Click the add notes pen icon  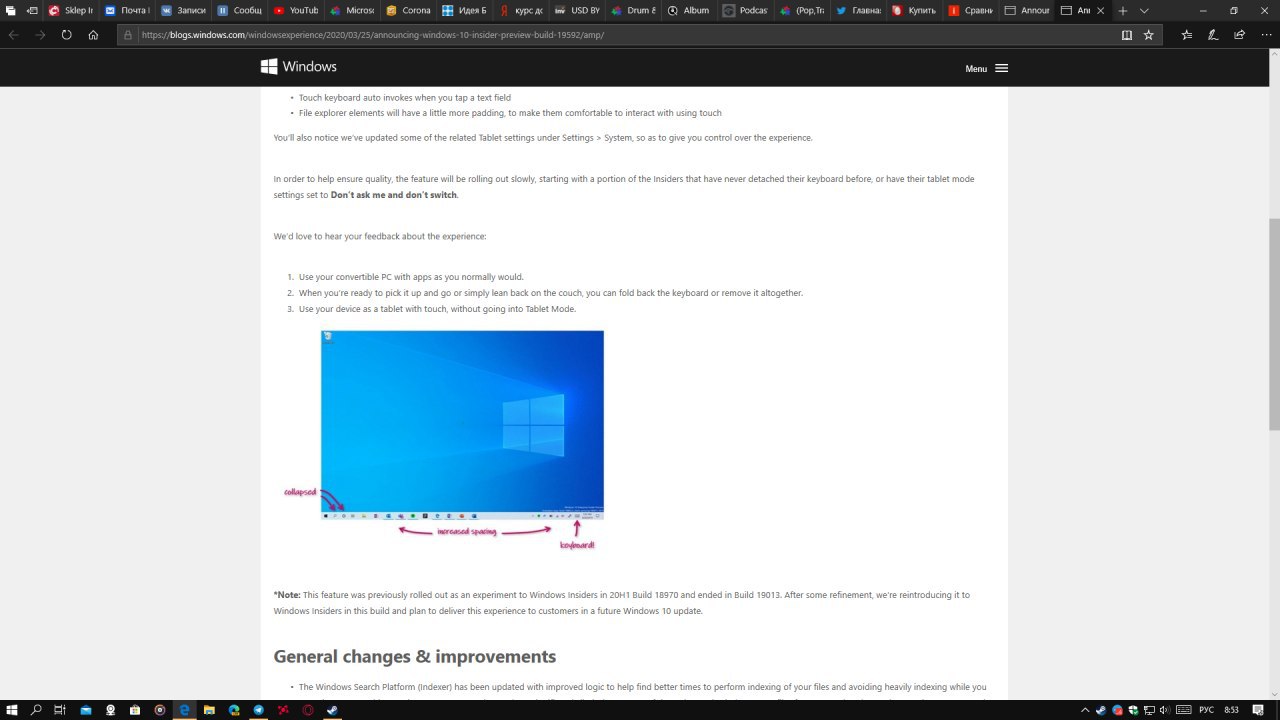[1213, 34]
